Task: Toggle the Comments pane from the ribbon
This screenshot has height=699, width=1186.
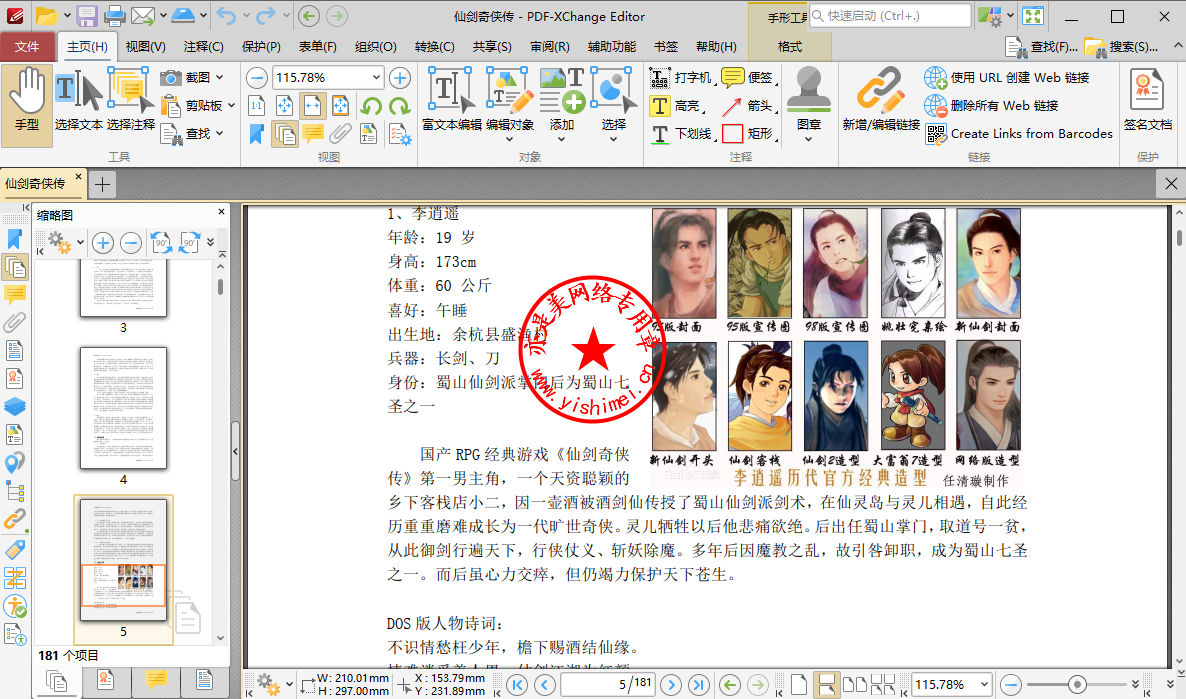Action: click(x=312, y=134)
